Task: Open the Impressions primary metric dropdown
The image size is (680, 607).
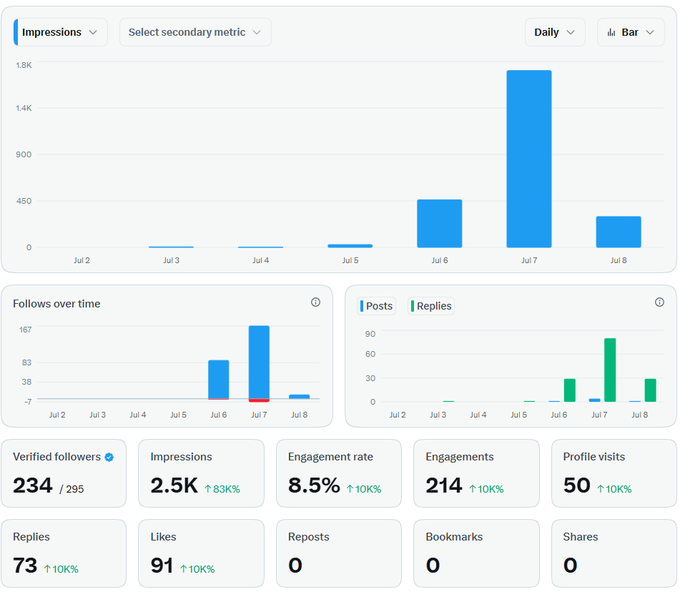Action: coord(61,33)
